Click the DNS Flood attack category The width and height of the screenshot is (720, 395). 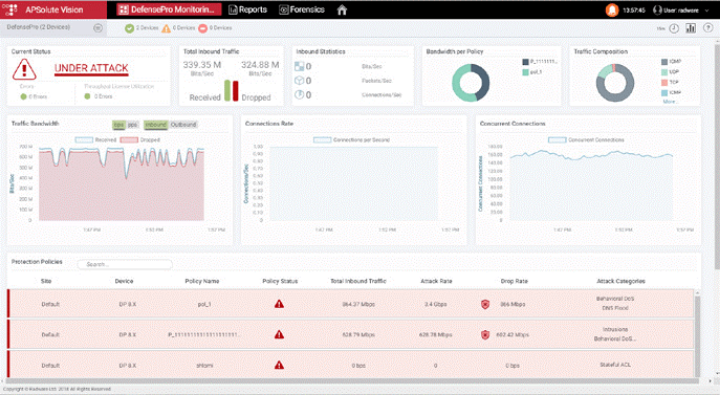[x=615, y=308]
